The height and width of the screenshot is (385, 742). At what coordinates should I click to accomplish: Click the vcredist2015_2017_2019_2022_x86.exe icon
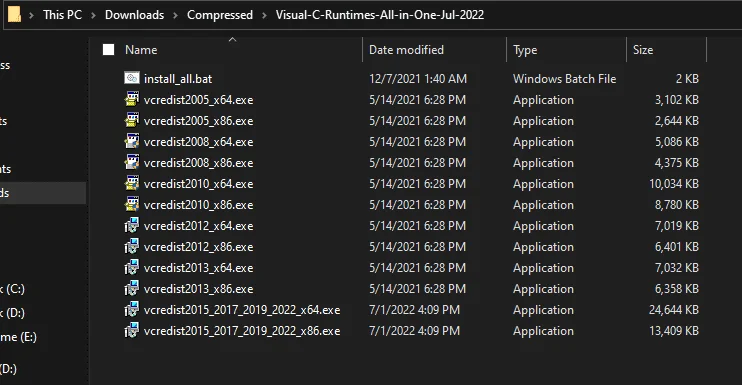132,330
